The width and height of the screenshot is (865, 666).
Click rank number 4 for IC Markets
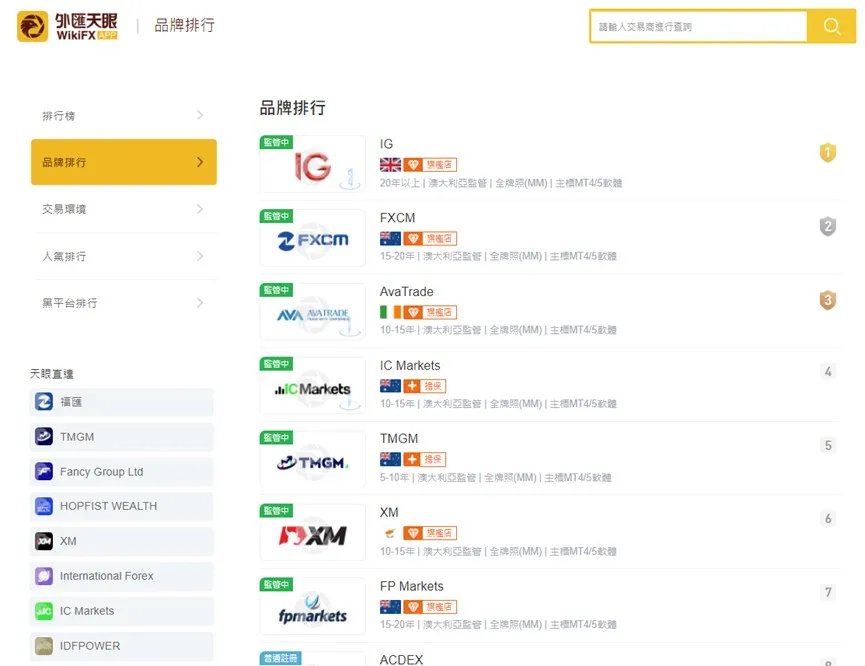point(827,371)
